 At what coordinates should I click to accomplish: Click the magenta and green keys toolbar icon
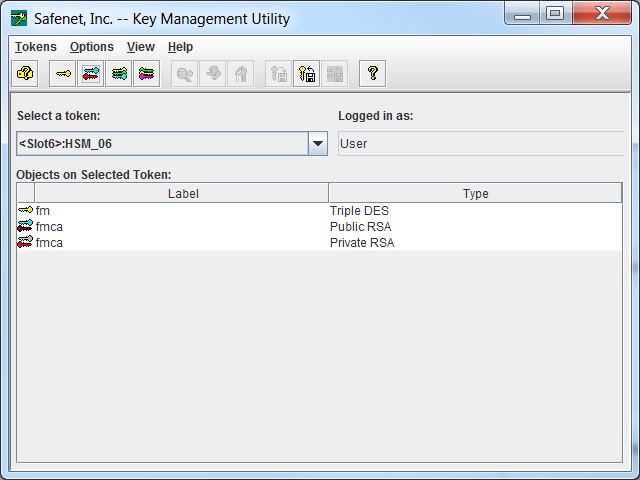(147, 74)
